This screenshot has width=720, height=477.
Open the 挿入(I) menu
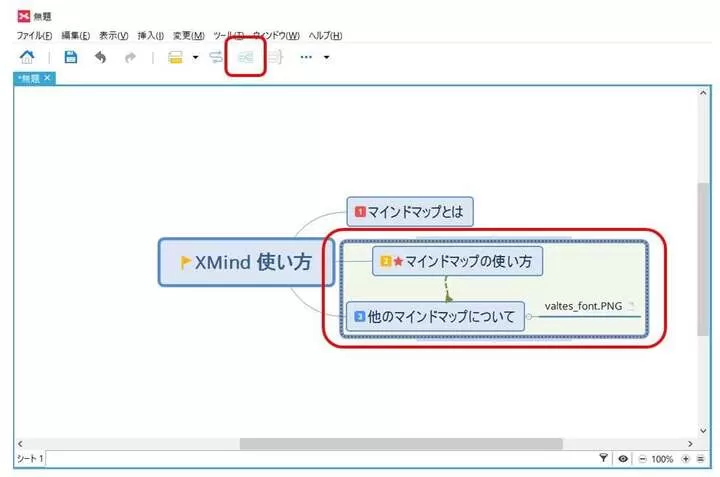point(152,35)
